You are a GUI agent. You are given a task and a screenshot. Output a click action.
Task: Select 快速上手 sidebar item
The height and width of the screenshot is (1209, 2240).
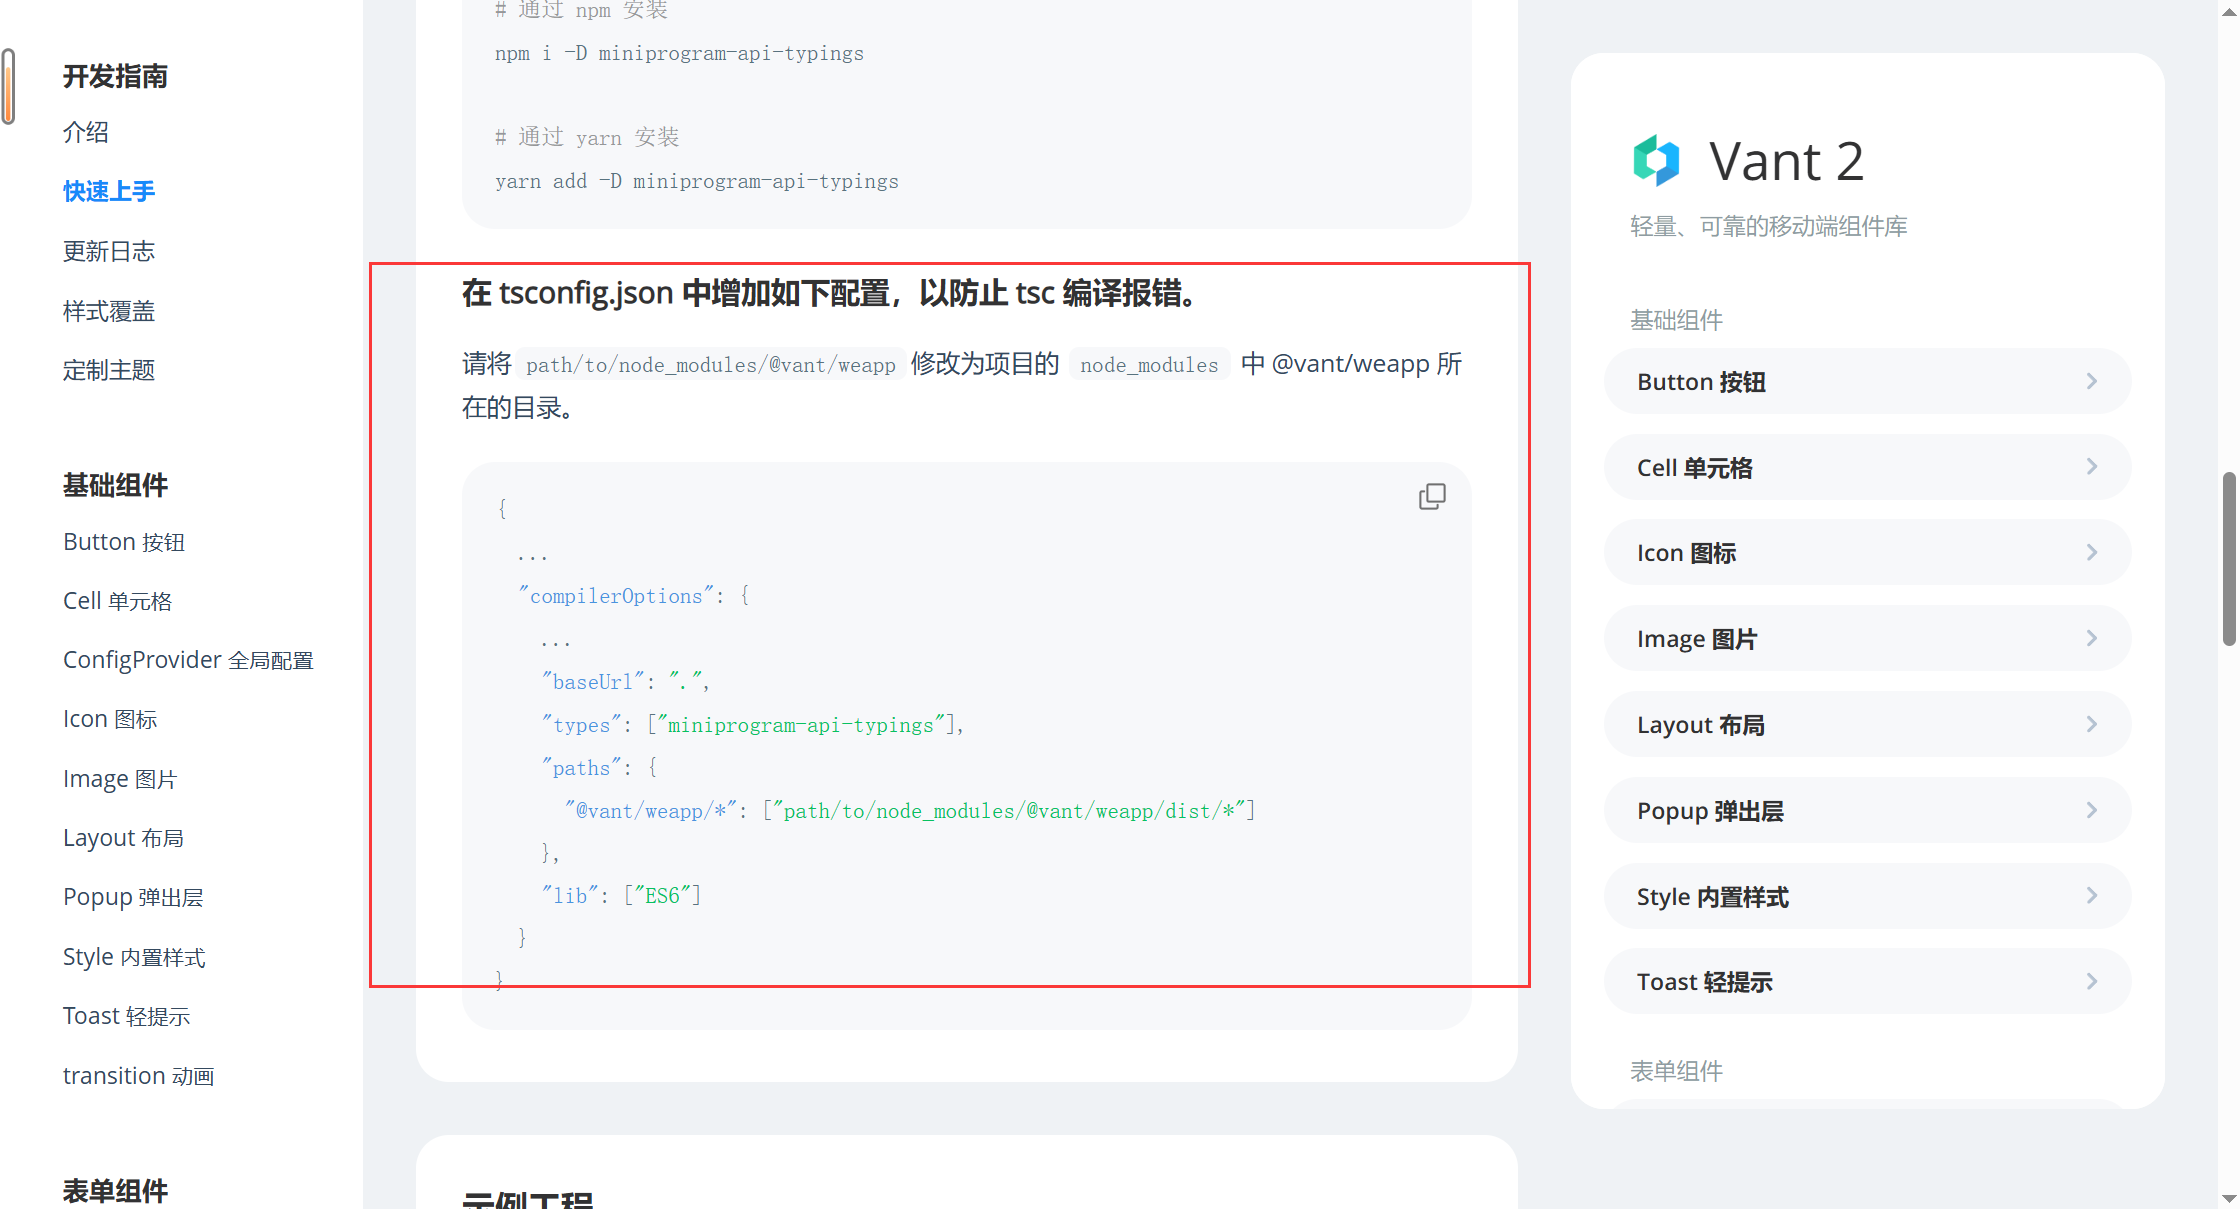point(109,191)
